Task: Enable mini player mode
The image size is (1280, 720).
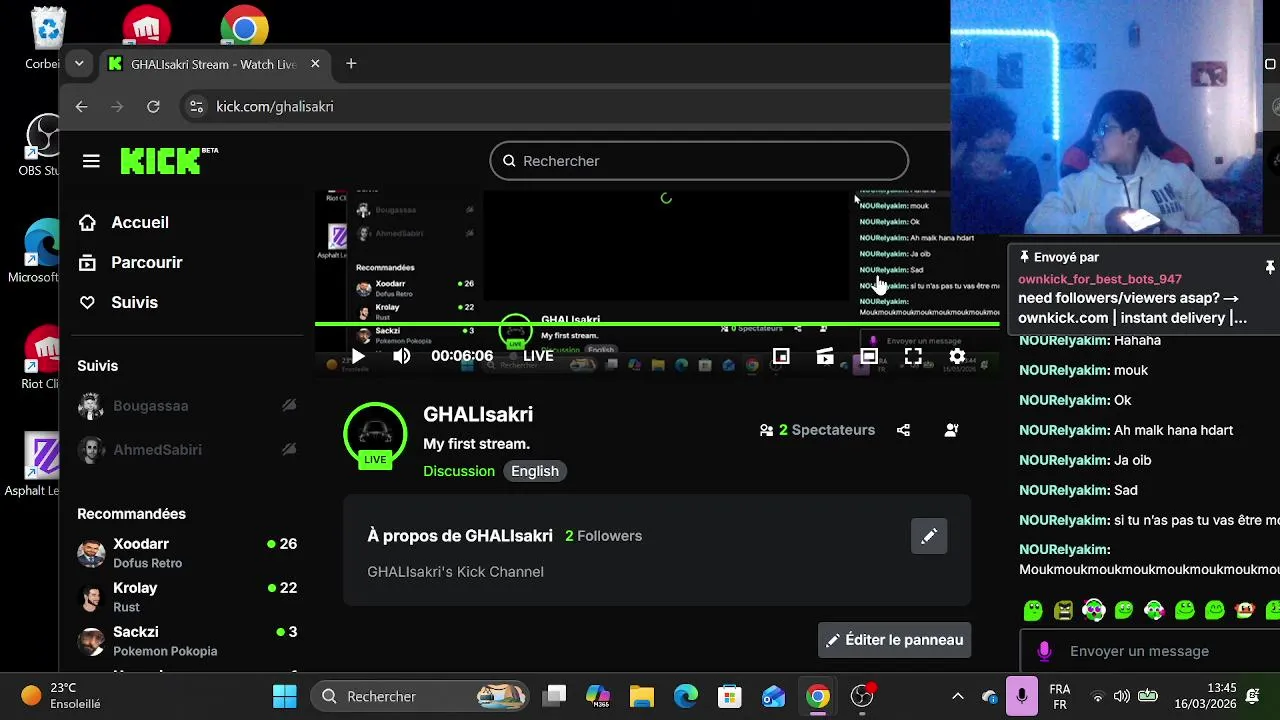Action: (x=781, y=356)
